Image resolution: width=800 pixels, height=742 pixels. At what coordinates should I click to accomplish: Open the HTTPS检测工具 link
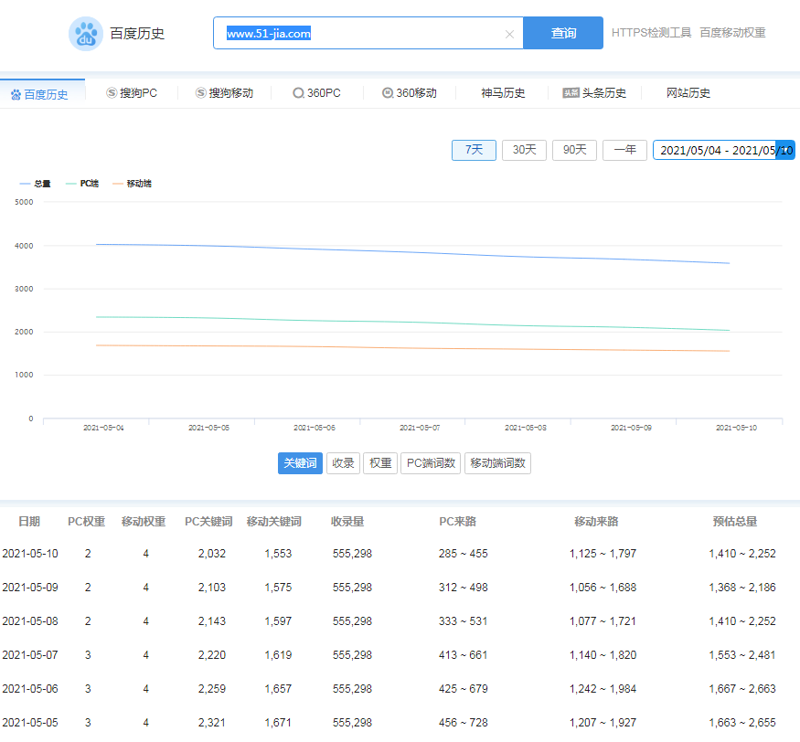[x=651, y=33]
